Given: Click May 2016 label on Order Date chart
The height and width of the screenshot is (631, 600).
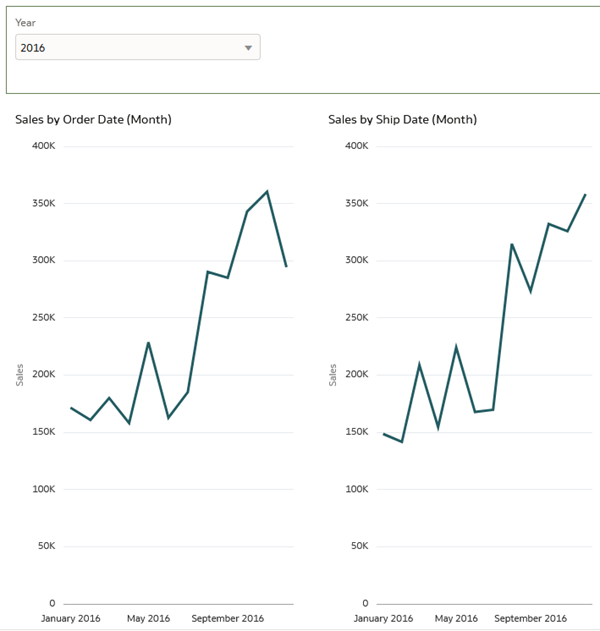Looking at the screenshot, I should (x=148, y=618).
